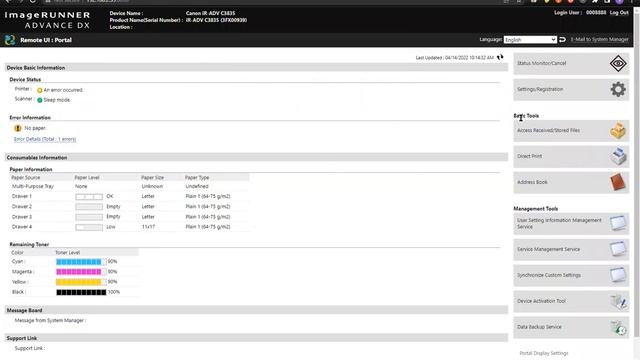The height and width of the screenshot is (360, 640).
Task: Click the Log Out link
Action: coord(619,13)
